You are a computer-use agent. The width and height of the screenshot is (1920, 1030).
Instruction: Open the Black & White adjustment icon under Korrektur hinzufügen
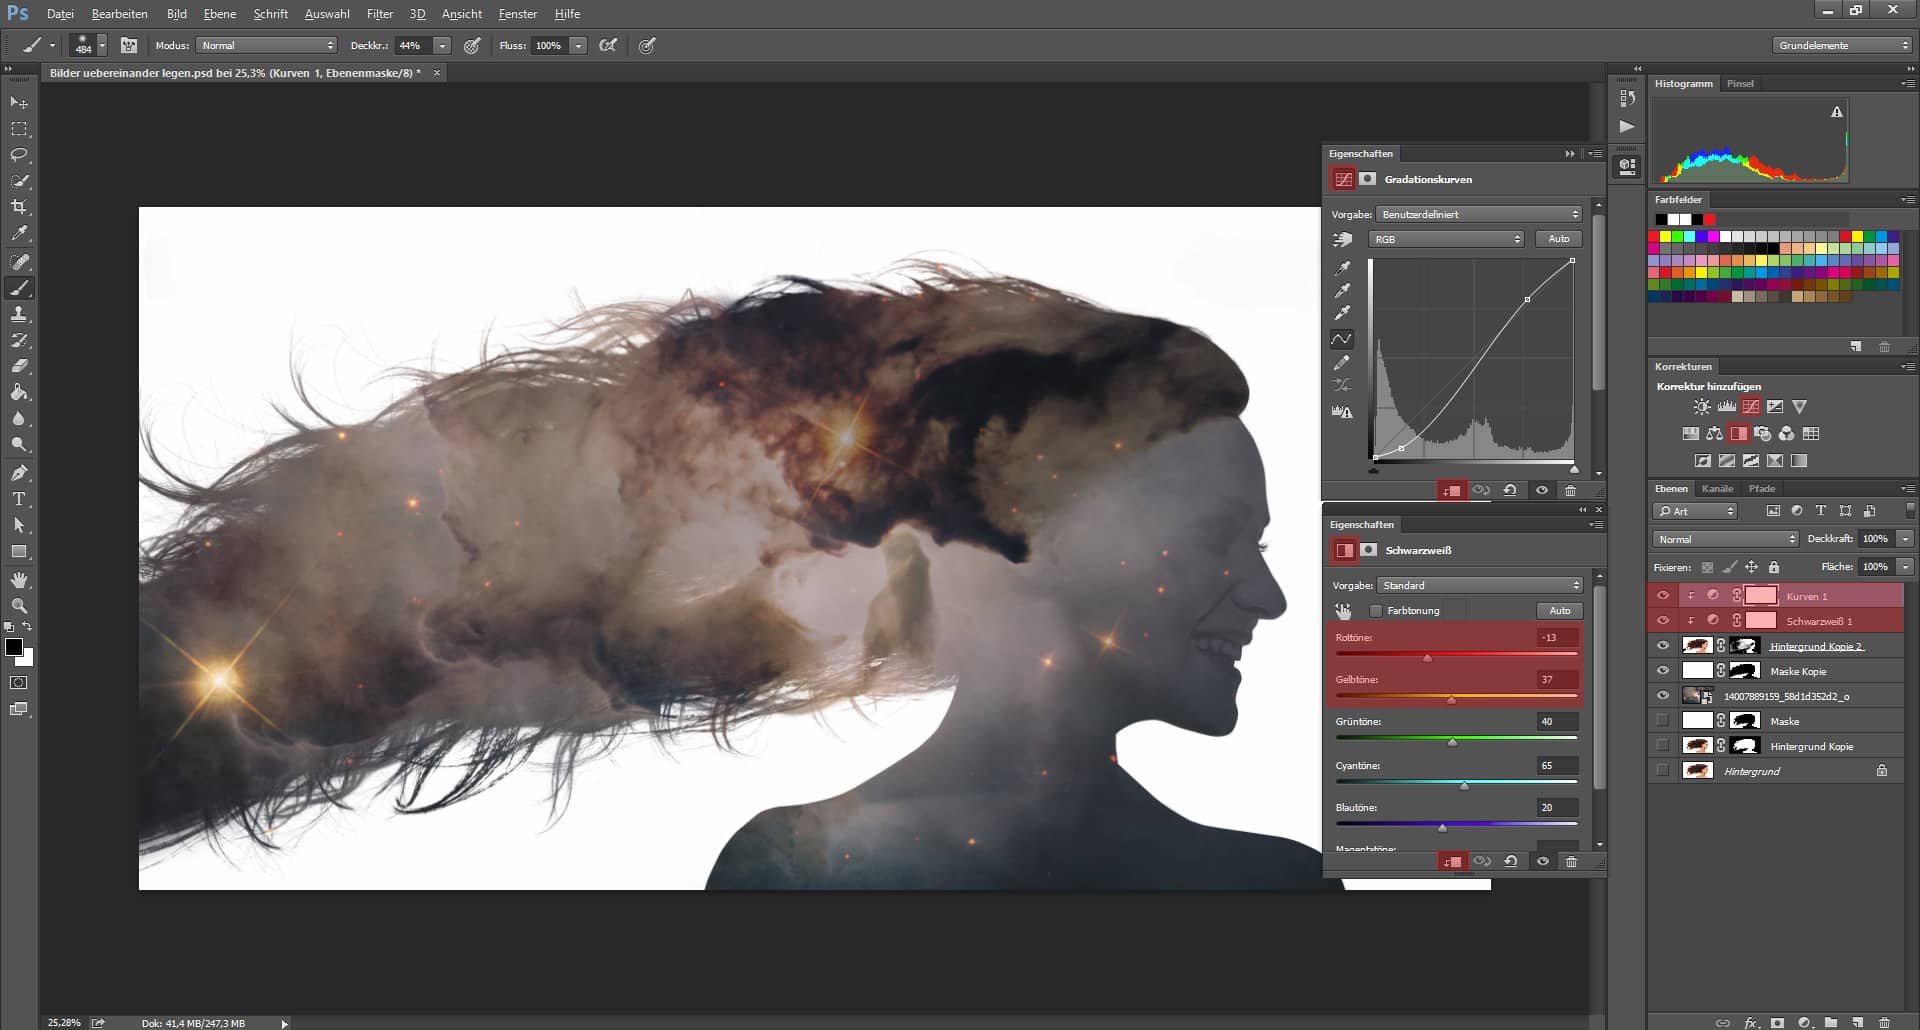tap(1737, 433)
